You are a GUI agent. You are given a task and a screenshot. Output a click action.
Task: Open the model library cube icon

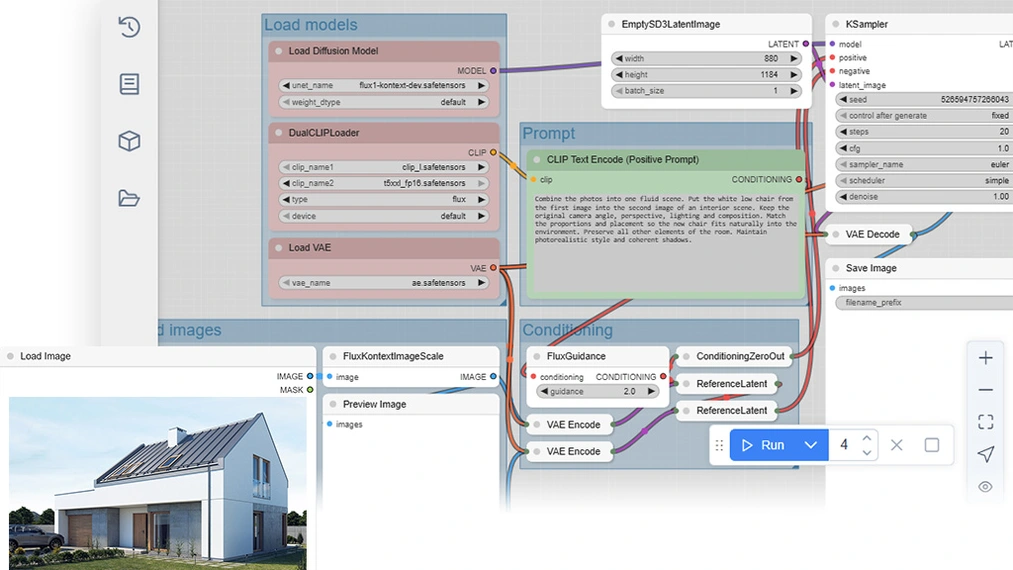[x=129, y=141]
